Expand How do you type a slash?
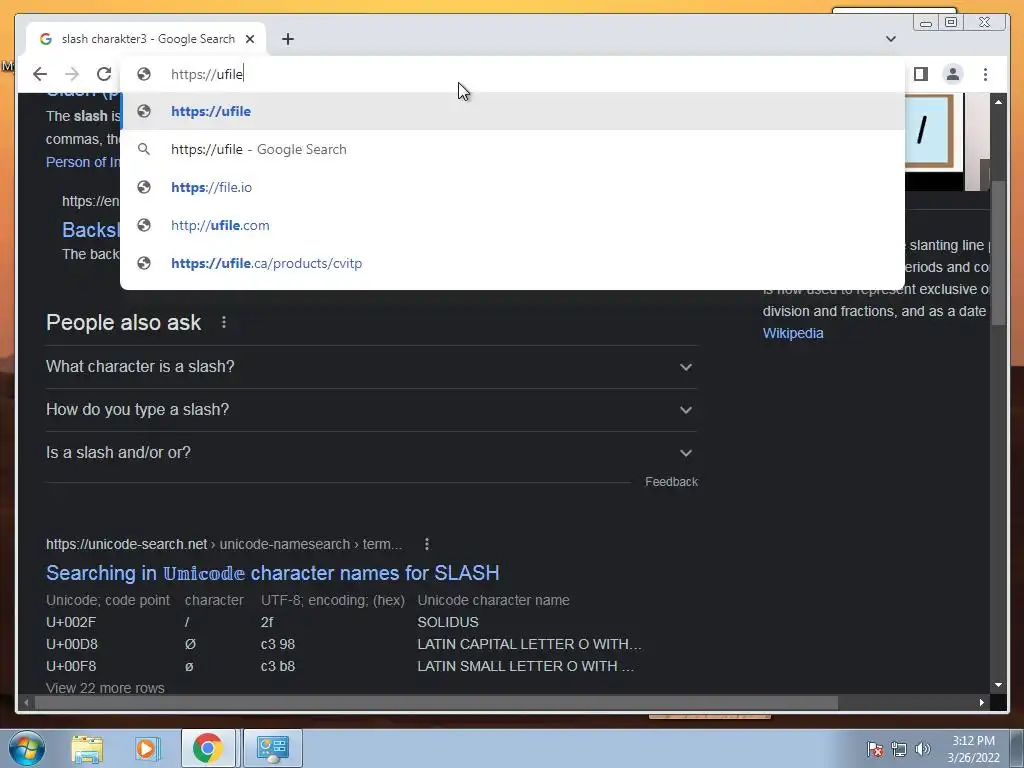The height and width of the screenshot is (768, 1024). pos(371,409)
